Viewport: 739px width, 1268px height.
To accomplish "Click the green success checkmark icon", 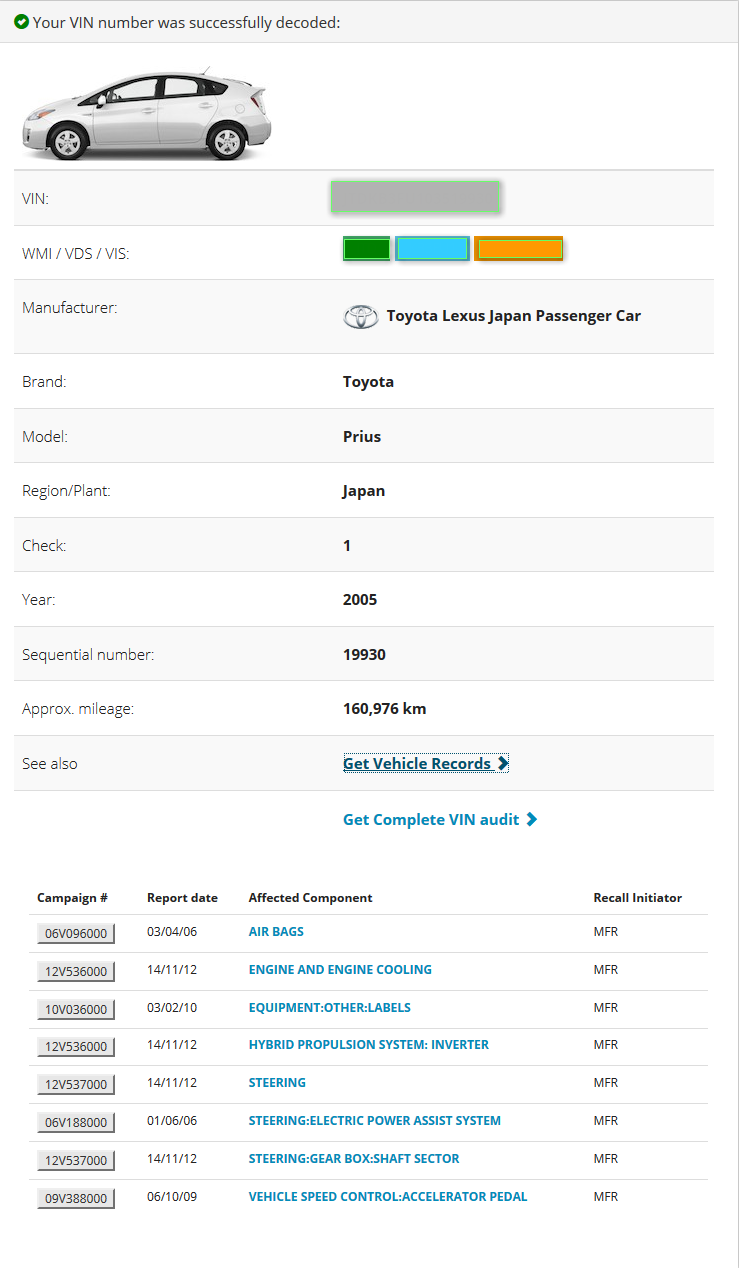I will 21,22.
